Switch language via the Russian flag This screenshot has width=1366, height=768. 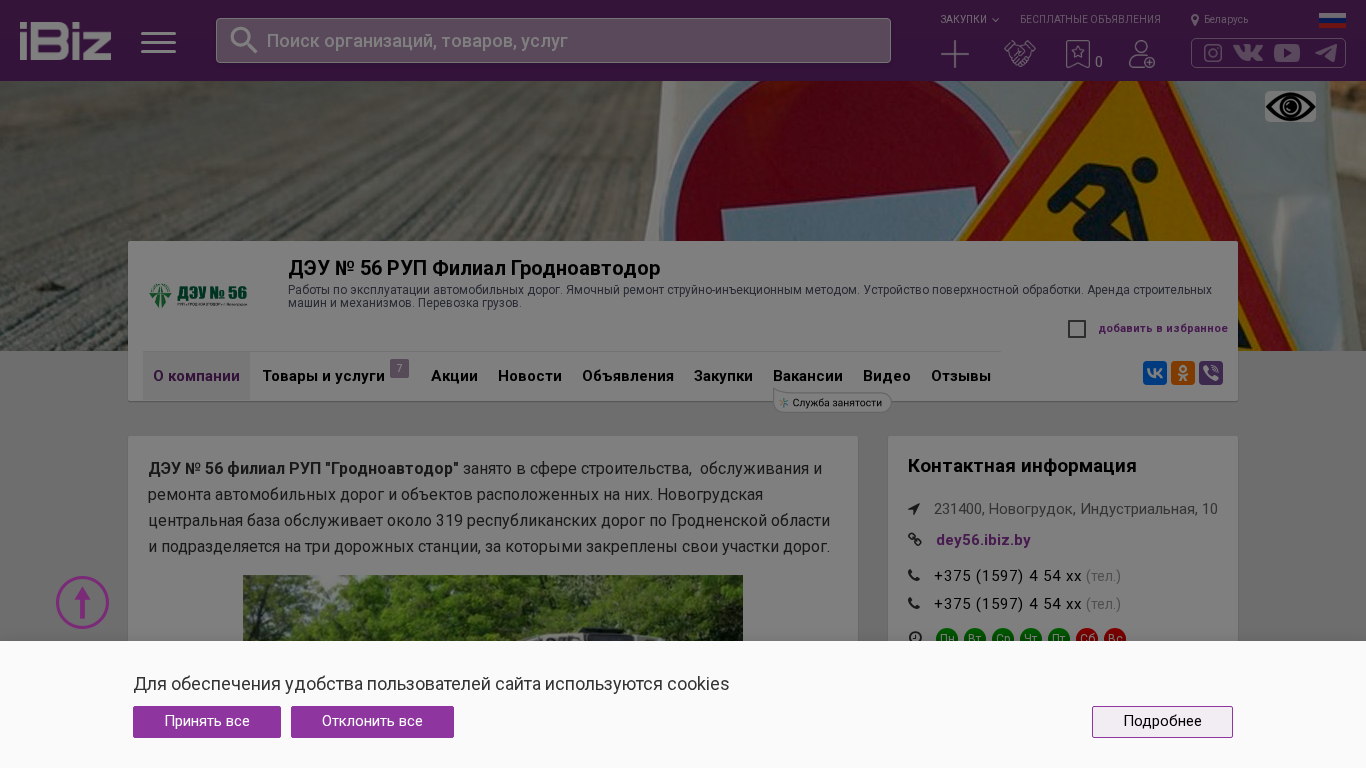[x=1332, y=20]
